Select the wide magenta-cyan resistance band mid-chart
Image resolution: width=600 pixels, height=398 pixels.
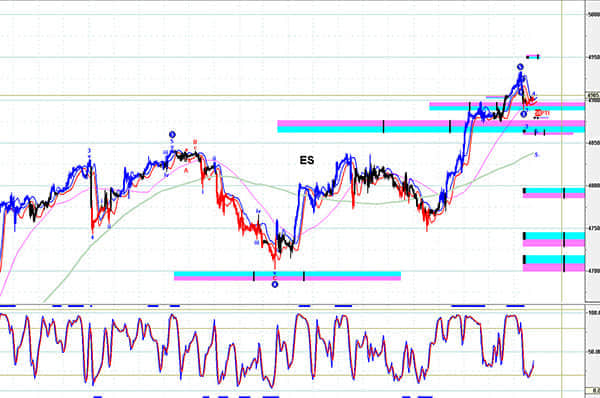click(x=431, y=126)
